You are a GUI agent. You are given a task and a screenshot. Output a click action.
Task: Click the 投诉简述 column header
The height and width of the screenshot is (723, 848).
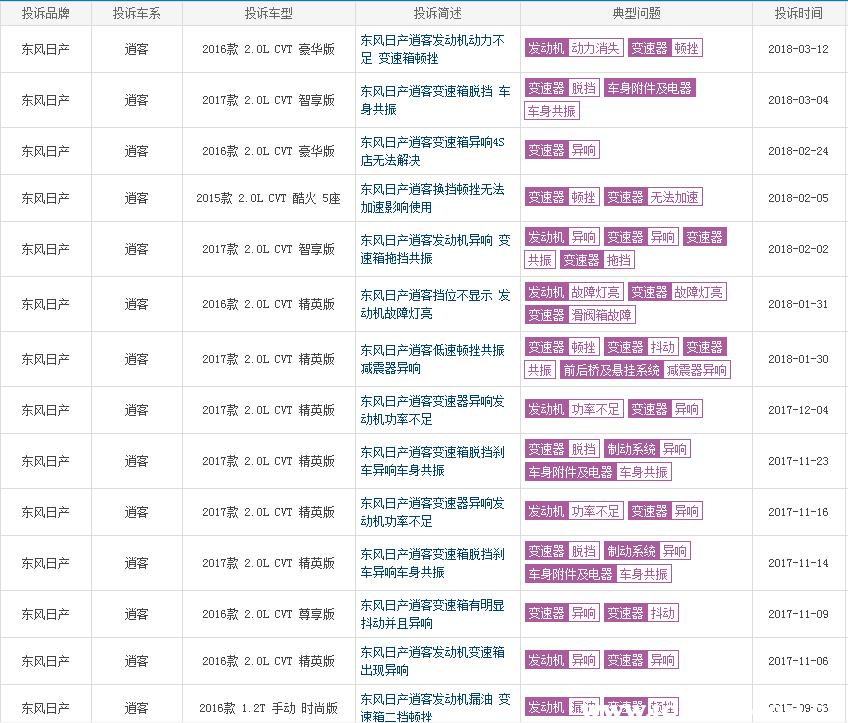click(x=437, y=13)
